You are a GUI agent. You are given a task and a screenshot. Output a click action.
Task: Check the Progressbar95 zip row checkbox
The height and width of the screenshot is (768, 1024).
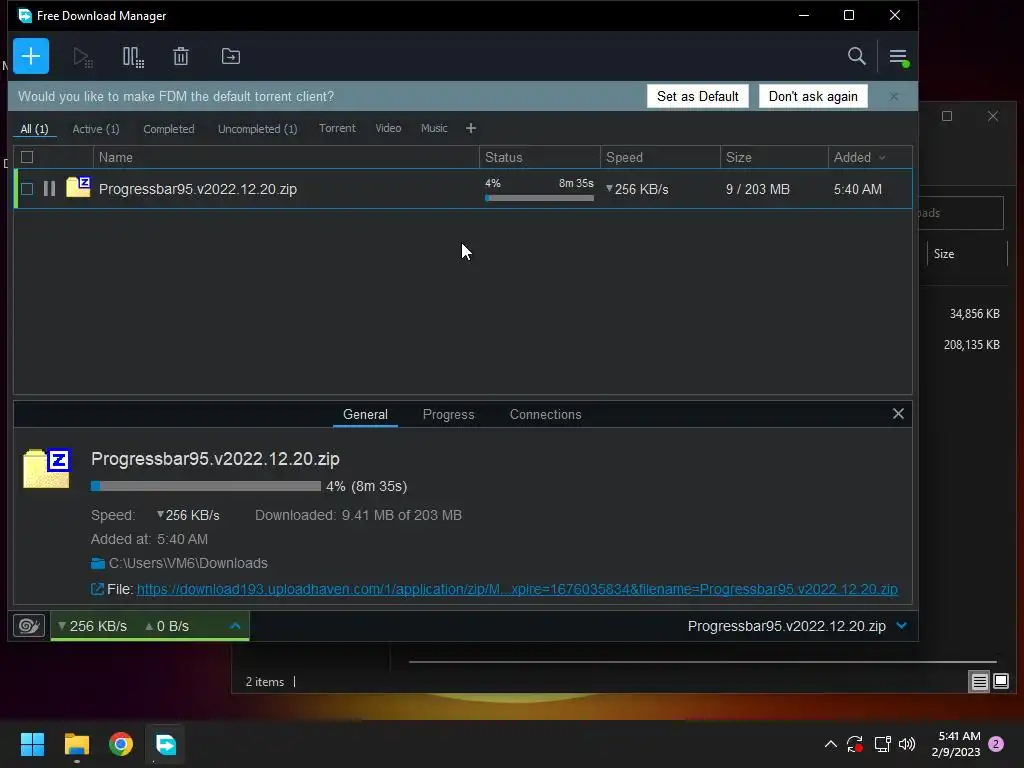(x=27, y=189)
